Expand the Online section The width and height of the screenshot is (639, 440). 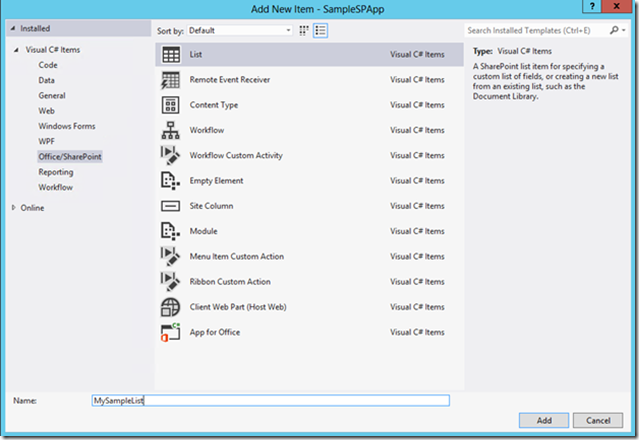[x=13, y=208]
